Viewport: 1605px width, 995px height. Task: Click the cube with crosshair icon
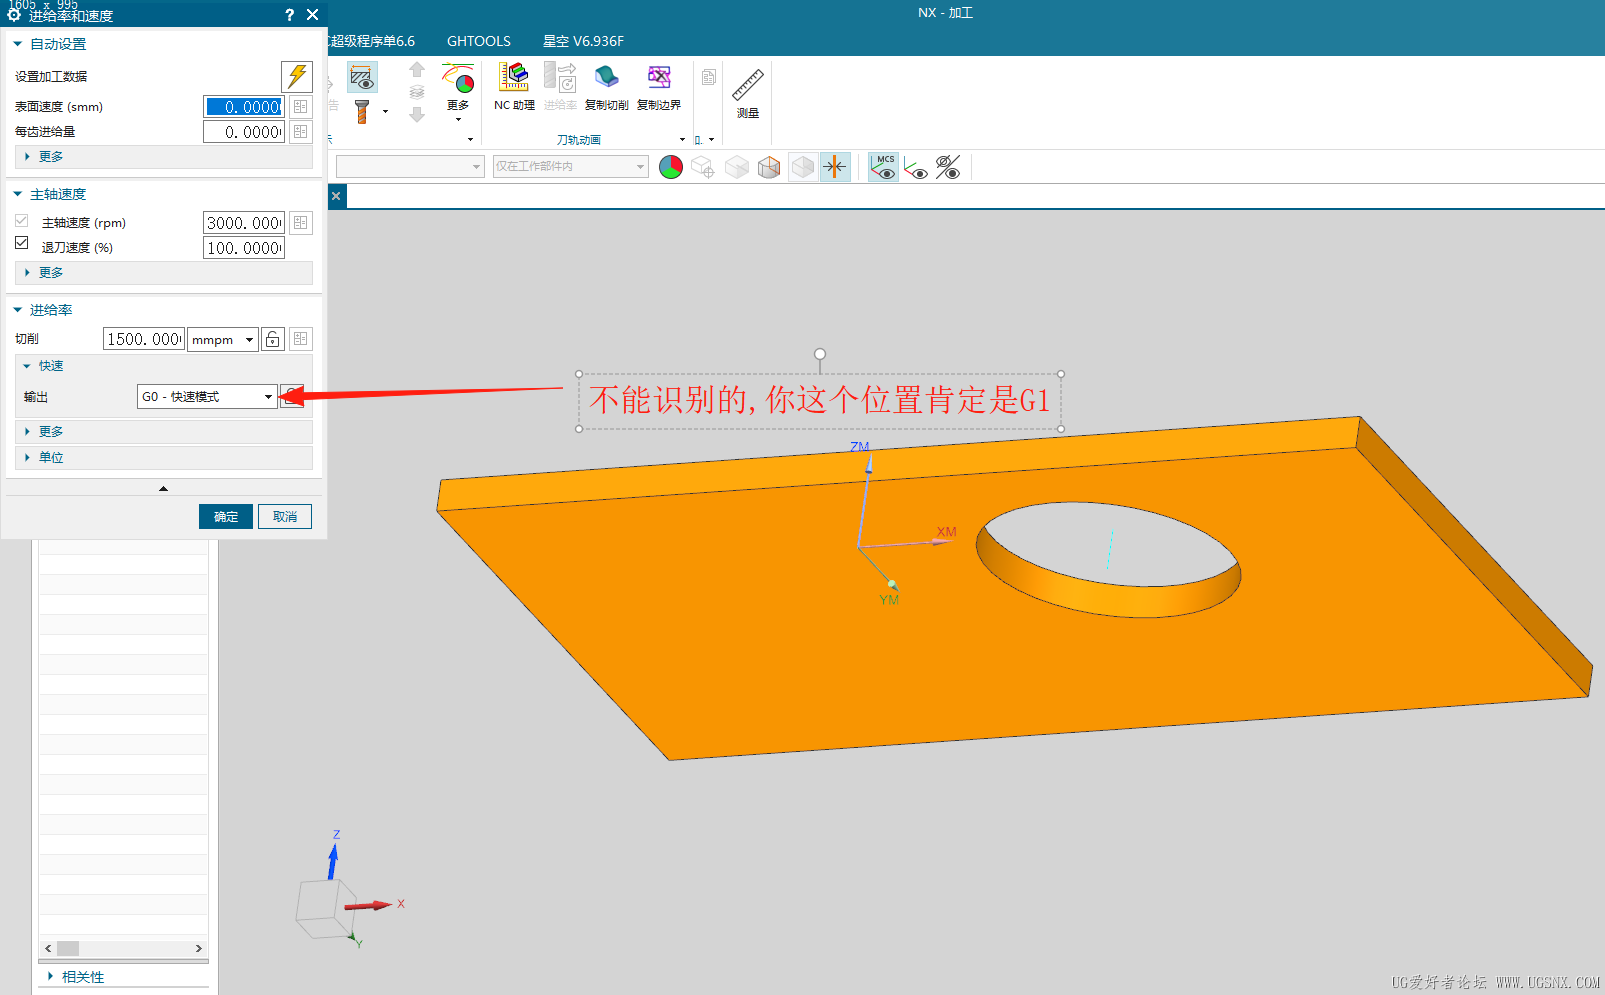[703, 167]
